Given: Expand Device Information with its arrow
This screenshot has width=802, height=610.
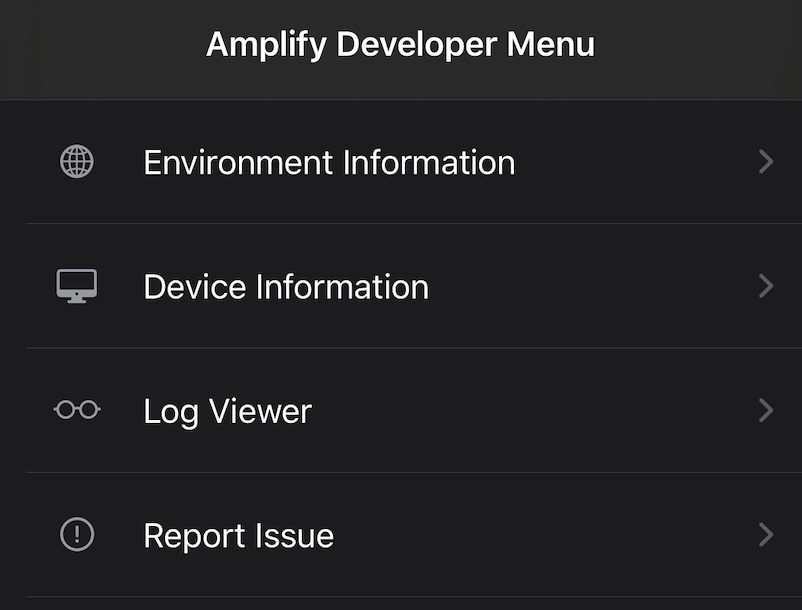Looking at the screenshot, I should point(766,286).
